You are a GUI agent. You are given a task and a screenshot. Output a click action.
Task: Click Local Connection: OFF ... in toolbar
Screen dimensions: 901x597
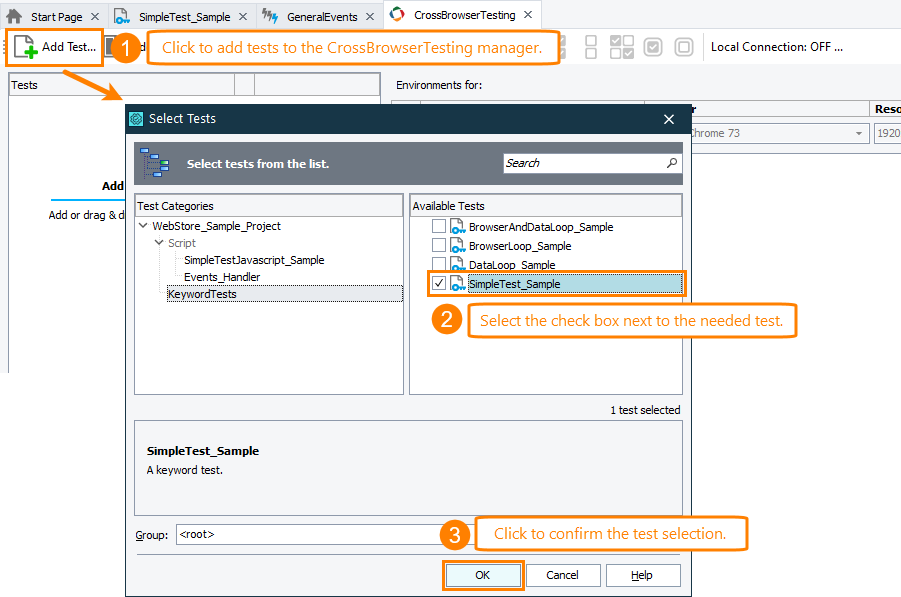pos(776,47)
